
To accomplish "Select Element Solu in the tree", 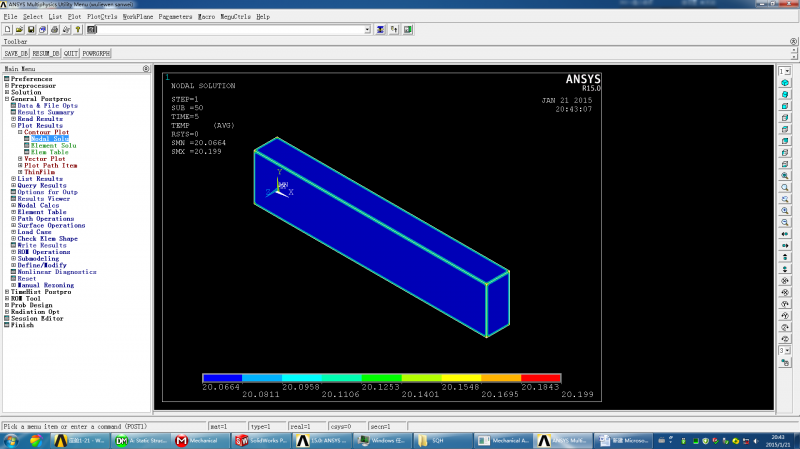I will [53, 145].
